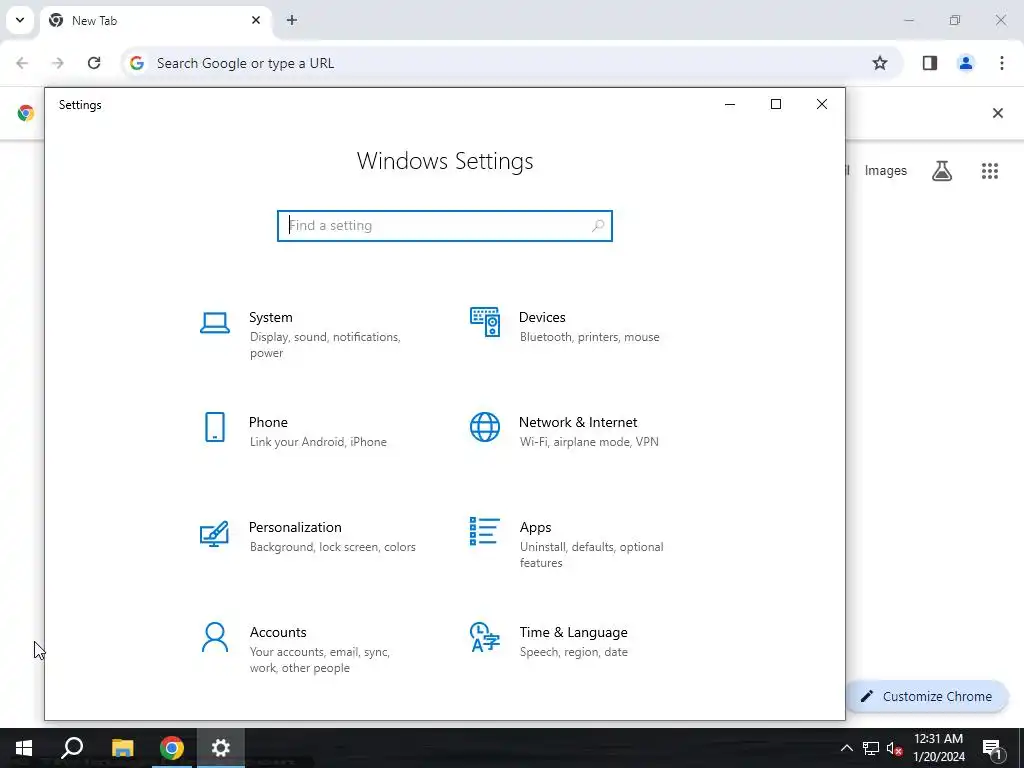Screen dimensions: 1024x768
Task: Close the New Tab tab
Action: (x=256, y=20)
